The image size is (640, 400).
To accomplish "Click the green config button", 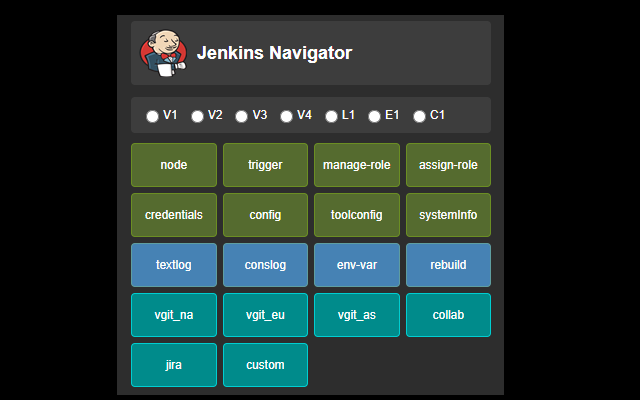I will [x=265, y=215].
